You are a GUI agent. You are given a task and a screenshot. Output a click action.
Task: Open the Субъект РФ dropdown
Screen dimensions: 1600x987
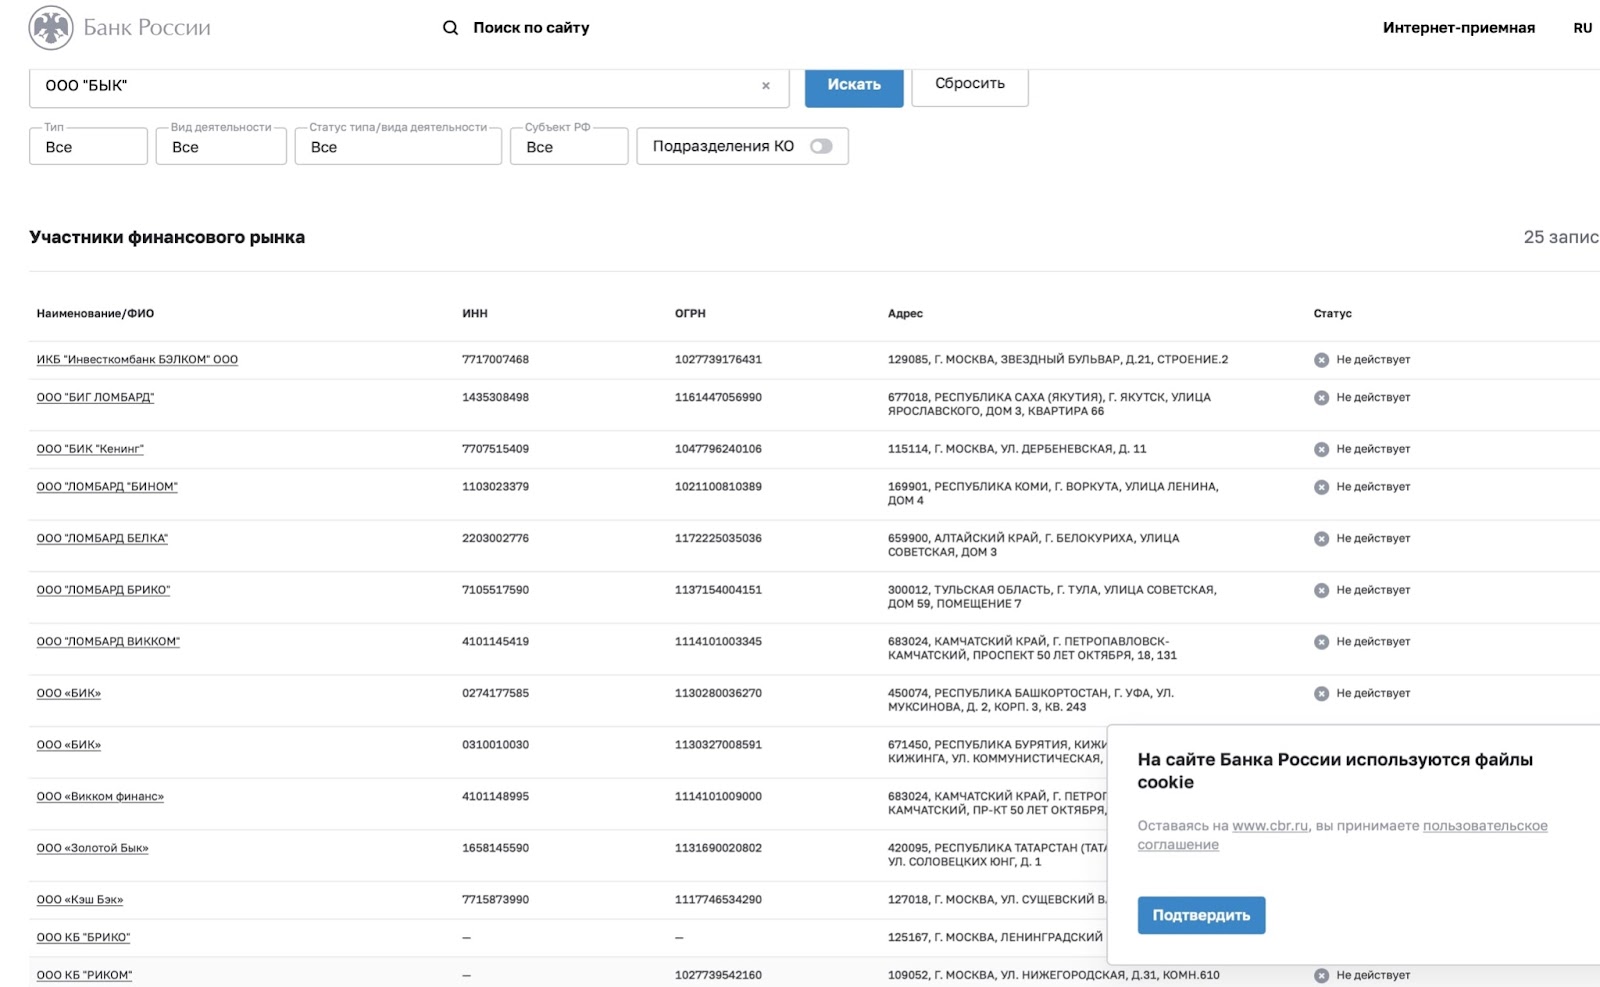point(569,146)
